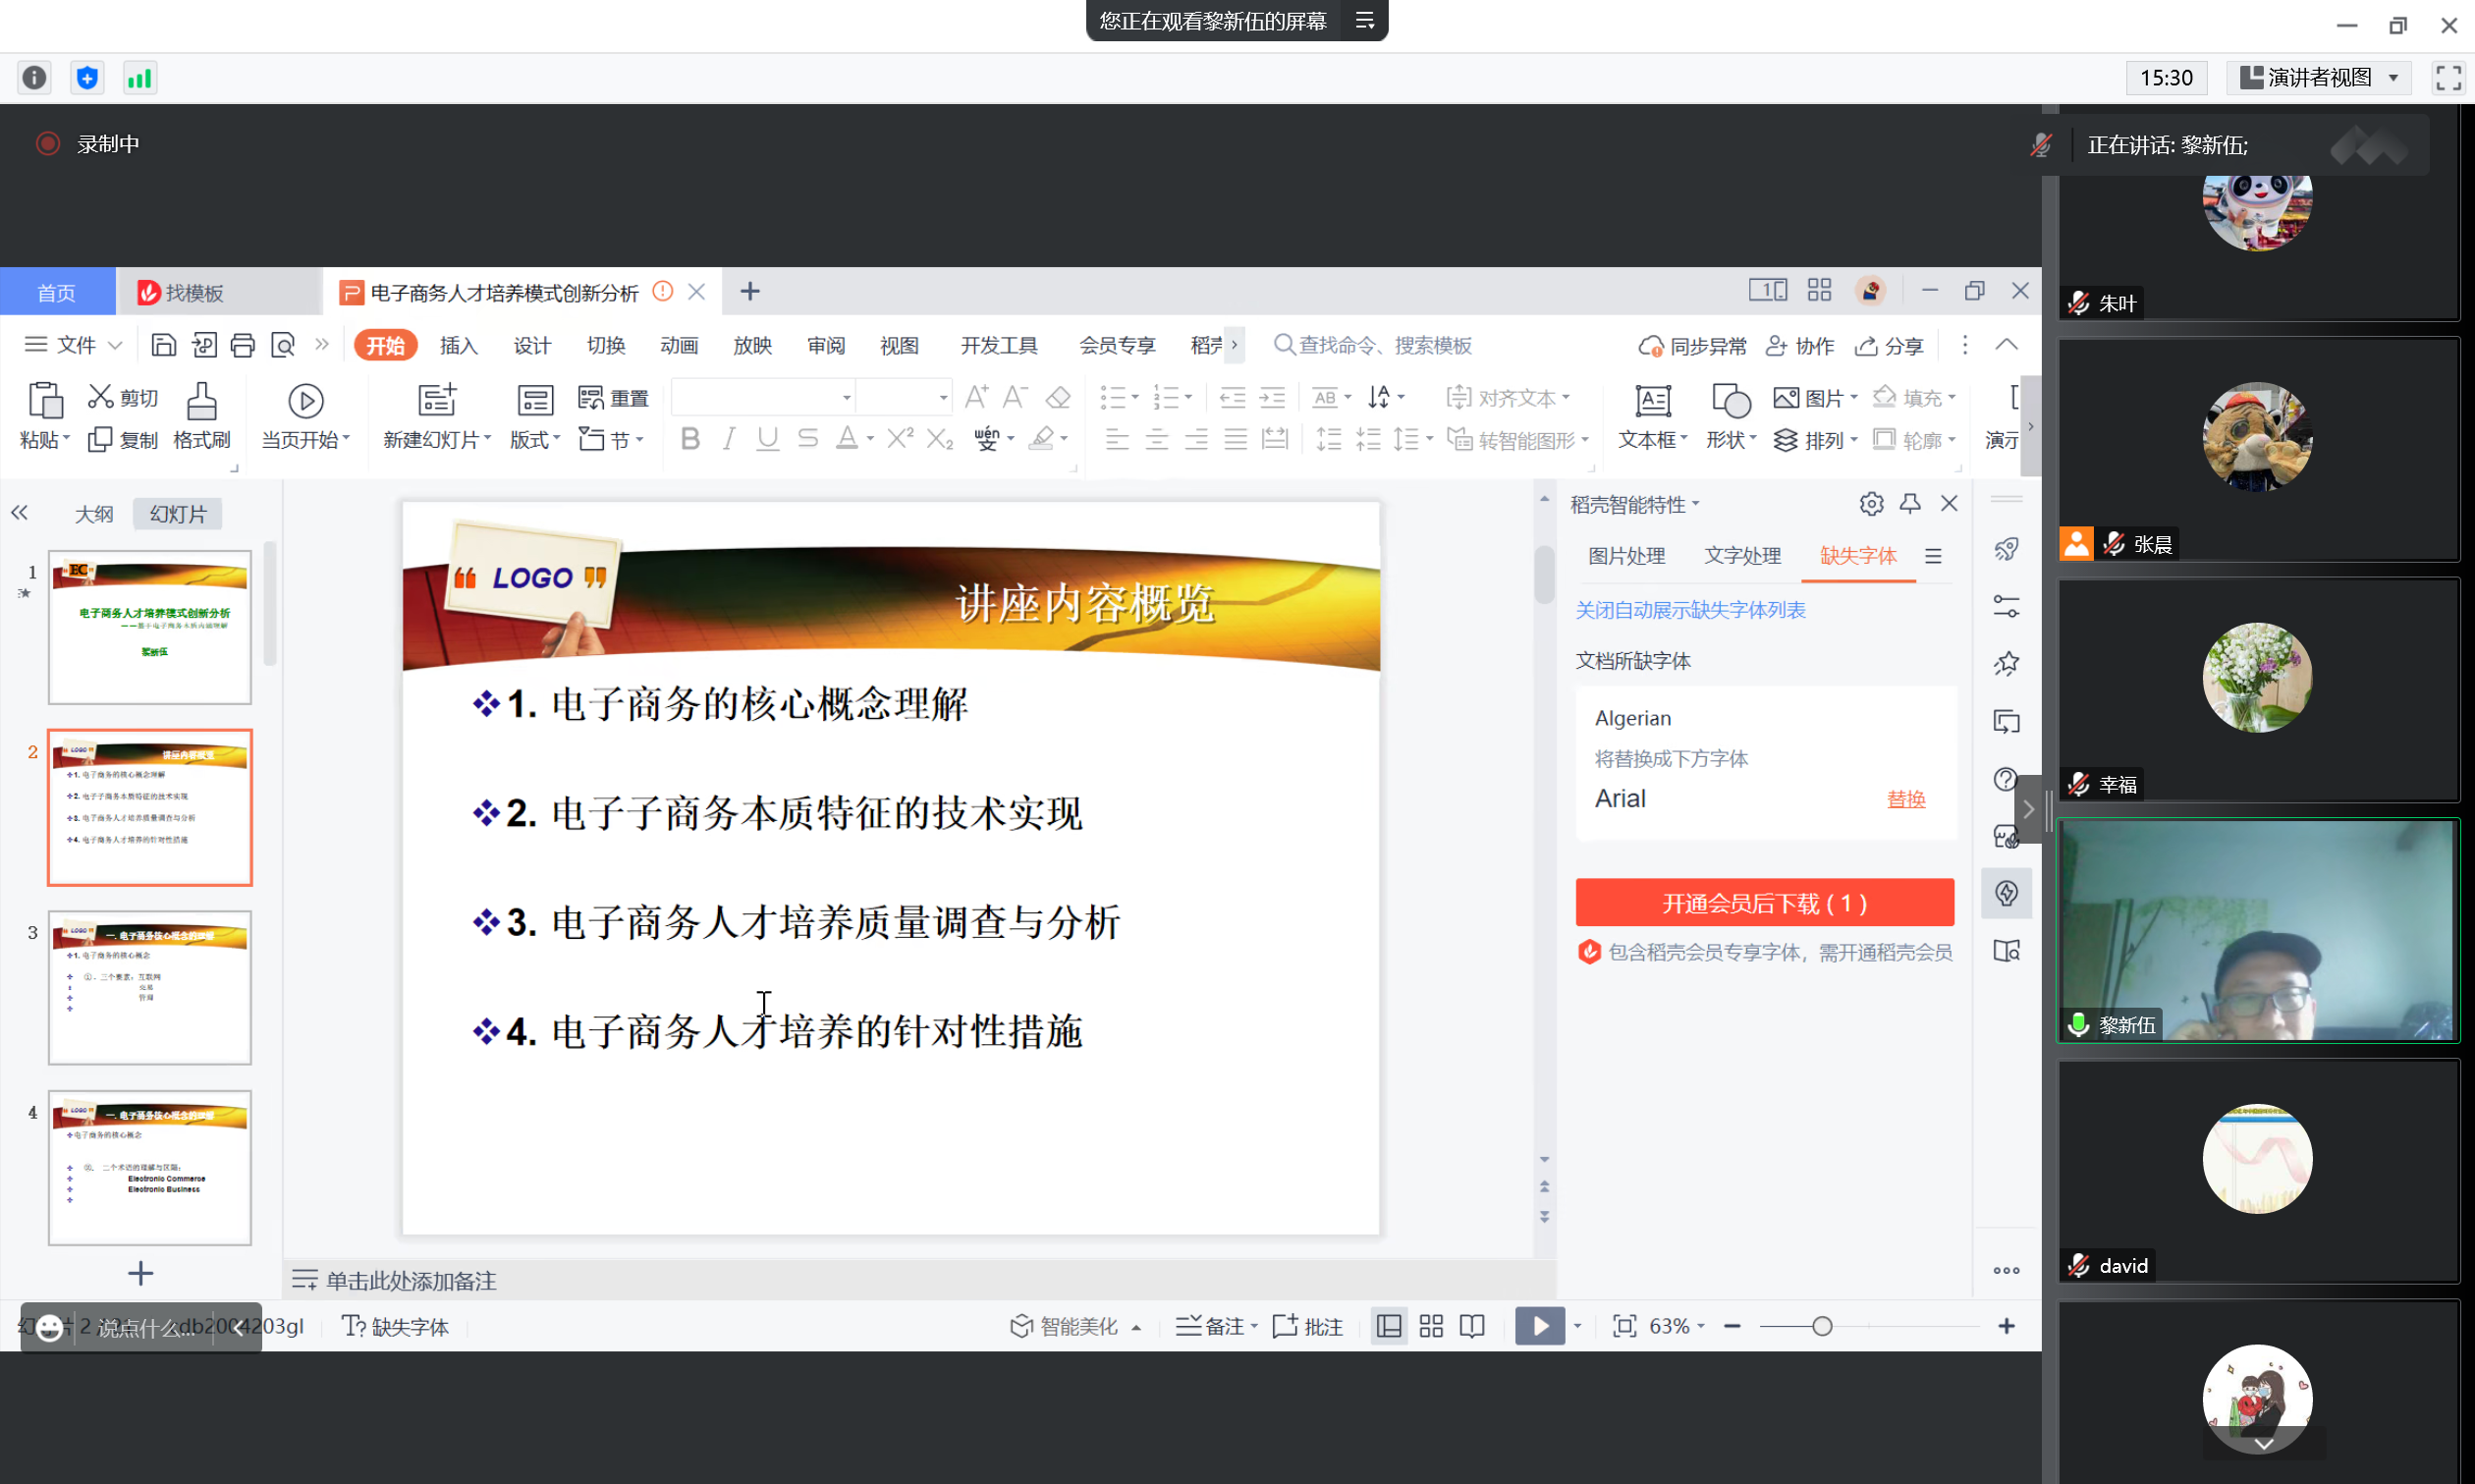Image resolution: width=2475 pixels, height=1484 pixels.
Task: Click the New Slide icon
Action: click(437, 399)
